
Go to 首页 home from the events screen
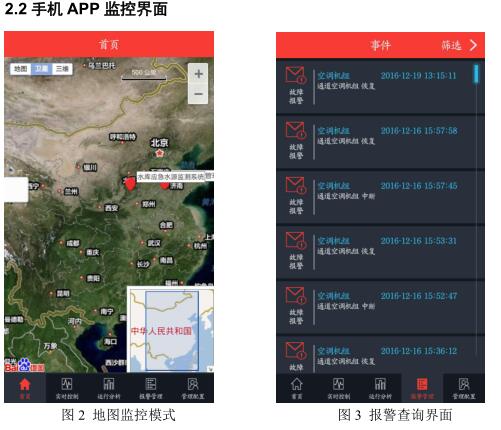tap(297, 388)
